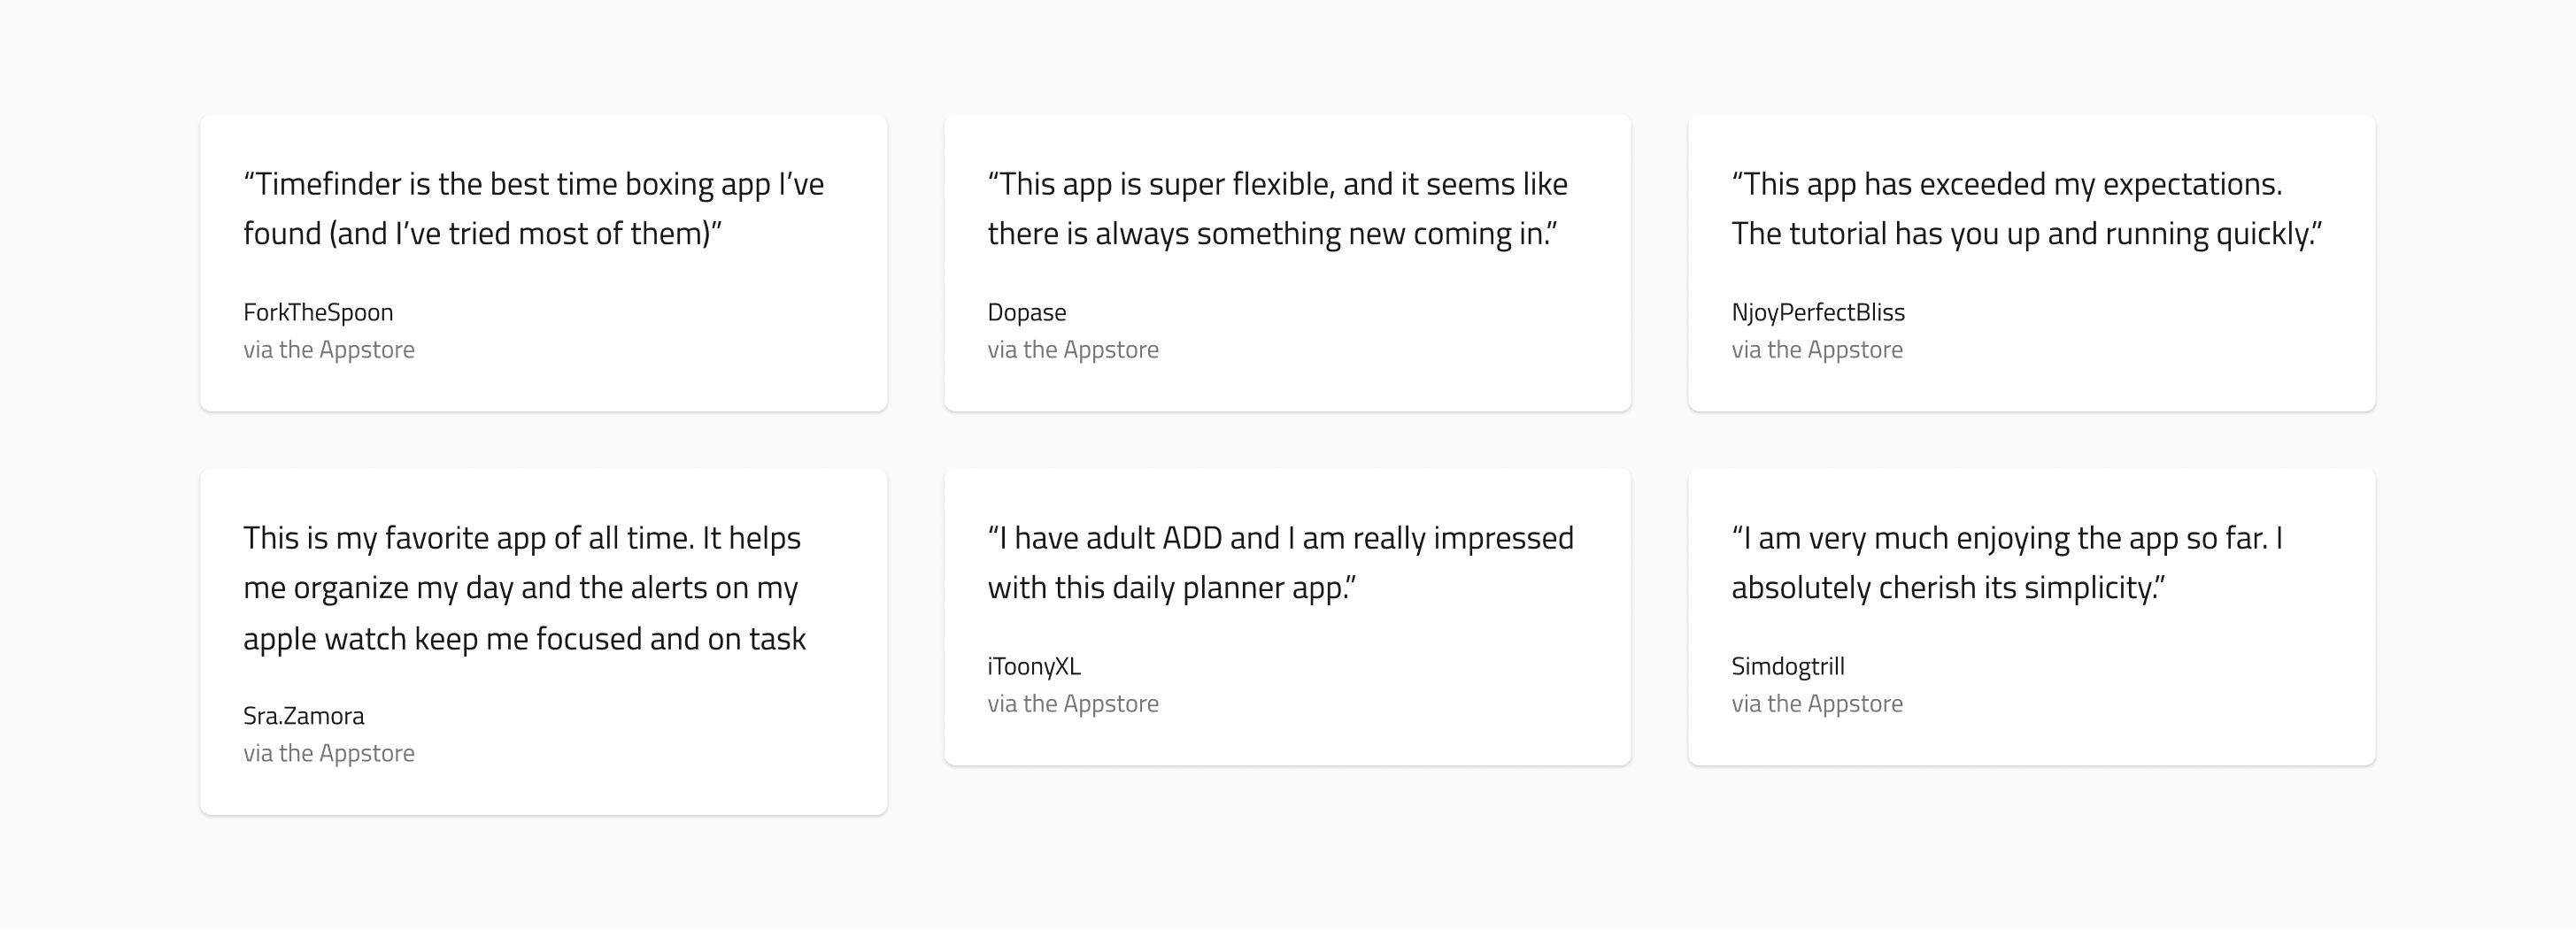The image size is (2576, 930).
Task: Click via the Appstore under Simdogtrill
Action: (1817, 704)
